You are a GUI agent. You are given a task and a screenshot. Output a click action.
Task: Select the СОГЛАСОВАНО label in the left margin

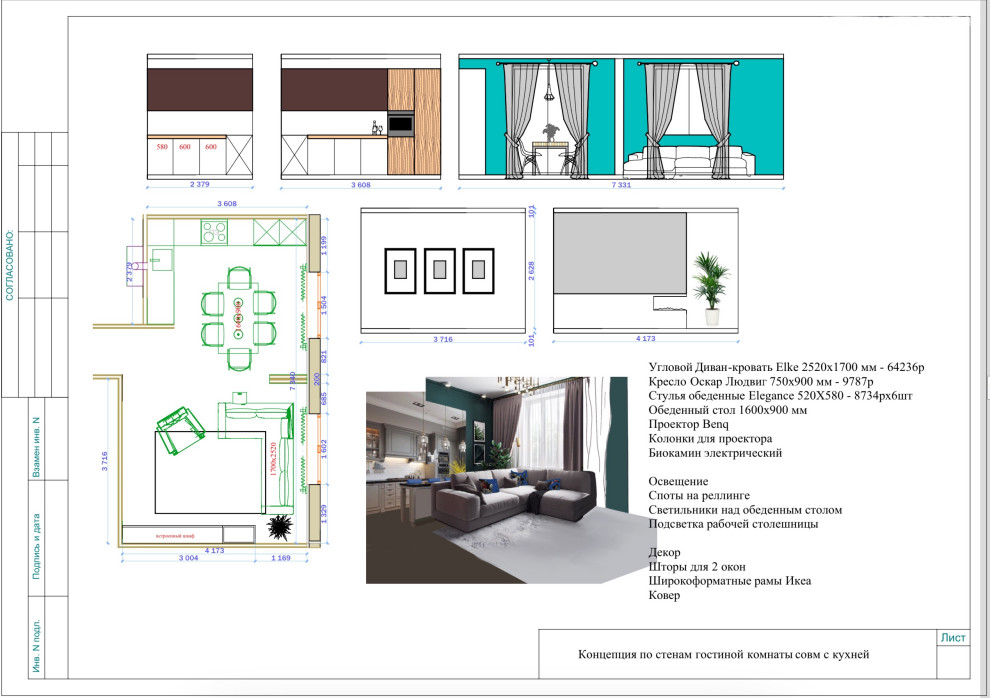(11, 265)
